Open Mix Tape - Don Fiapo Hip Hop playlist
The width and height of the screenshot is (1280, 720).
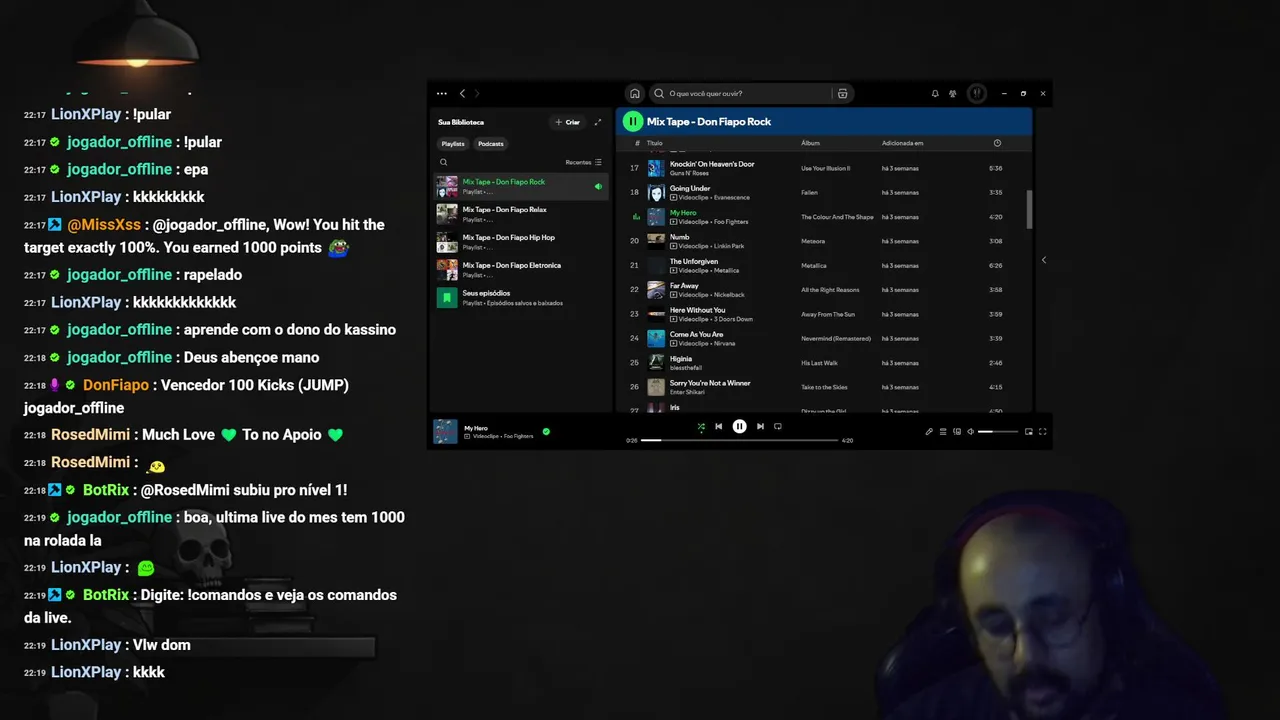click(521, 242)
